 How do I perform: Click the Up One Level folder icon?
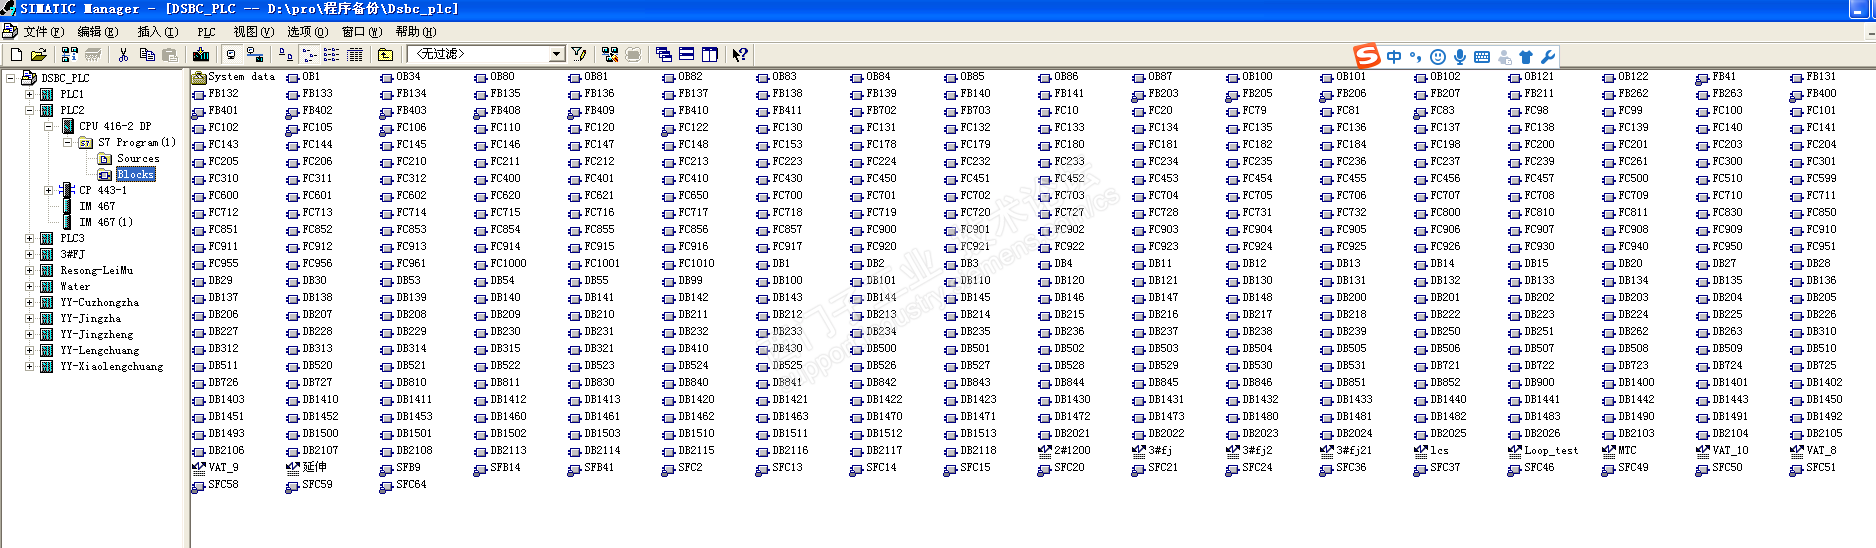pyautogui.click(x=386, y=54)
